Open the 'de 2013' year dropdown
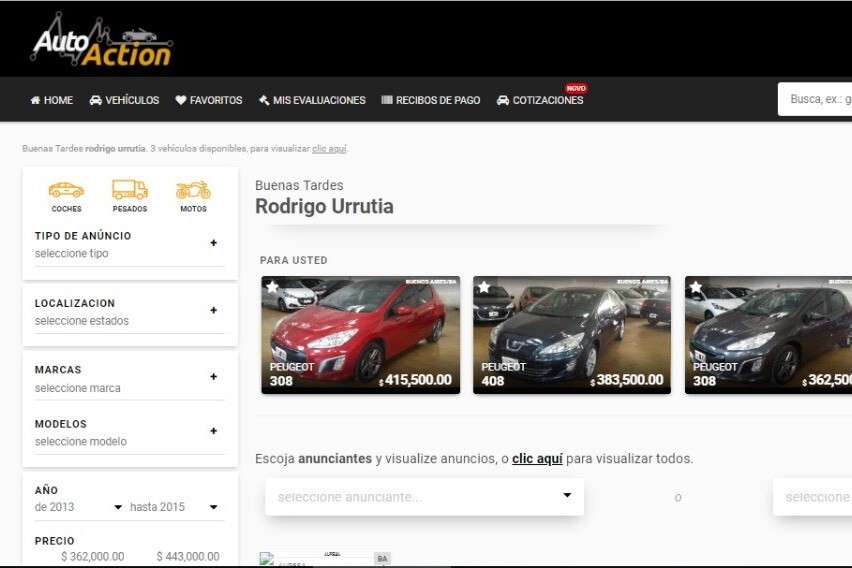The height and width of the screenshot is (568, 852). click(x=78, y=507)
